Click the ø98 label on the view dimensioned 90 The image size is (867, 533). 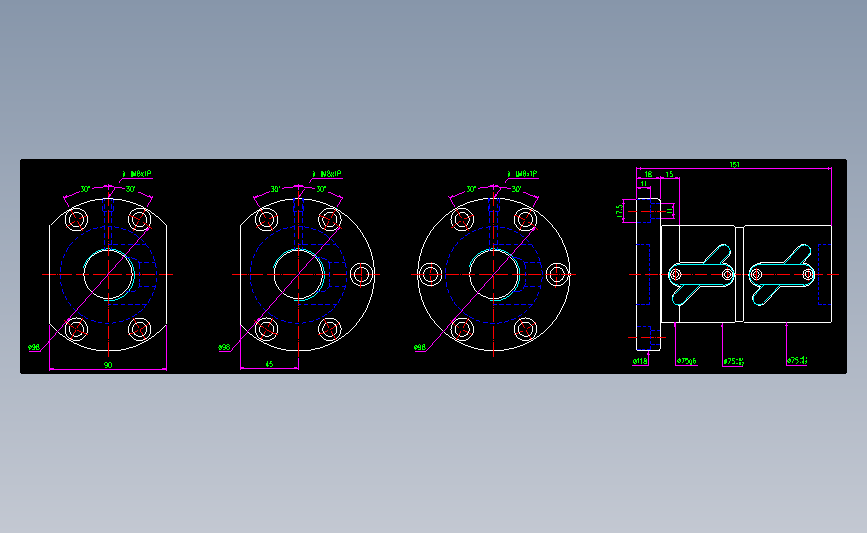pyautogui.click(x=34, y=347)
